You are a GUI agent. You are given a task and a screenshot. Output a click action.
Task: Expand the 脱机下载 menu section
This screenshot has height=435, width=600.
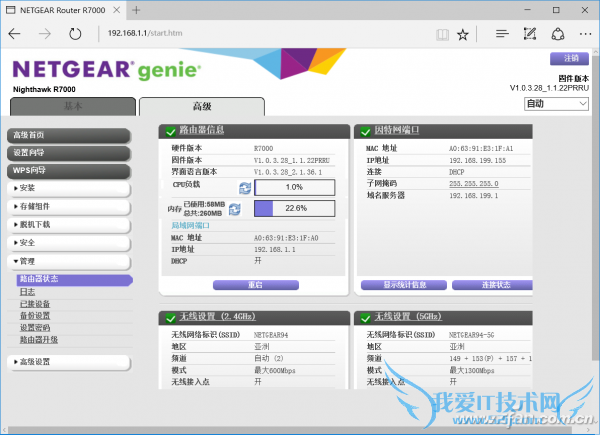[x=69, y=225]
